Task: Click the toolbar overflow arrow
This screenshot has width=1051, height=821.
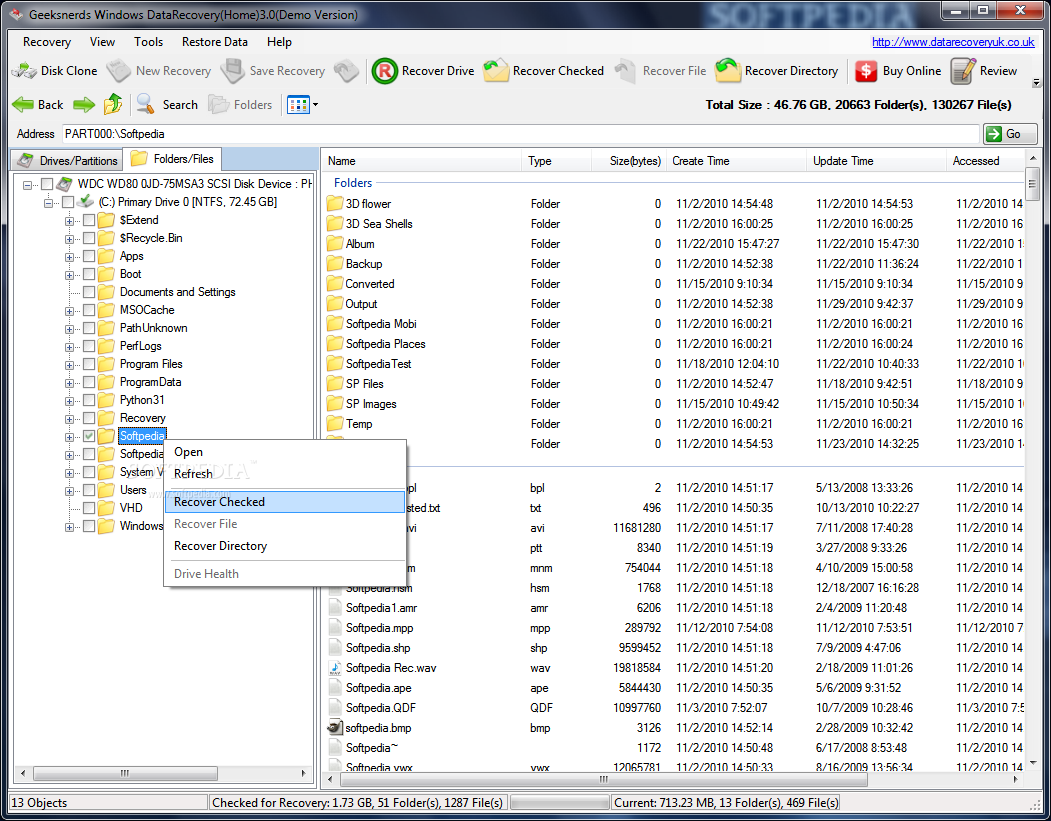Action: 1037,83
